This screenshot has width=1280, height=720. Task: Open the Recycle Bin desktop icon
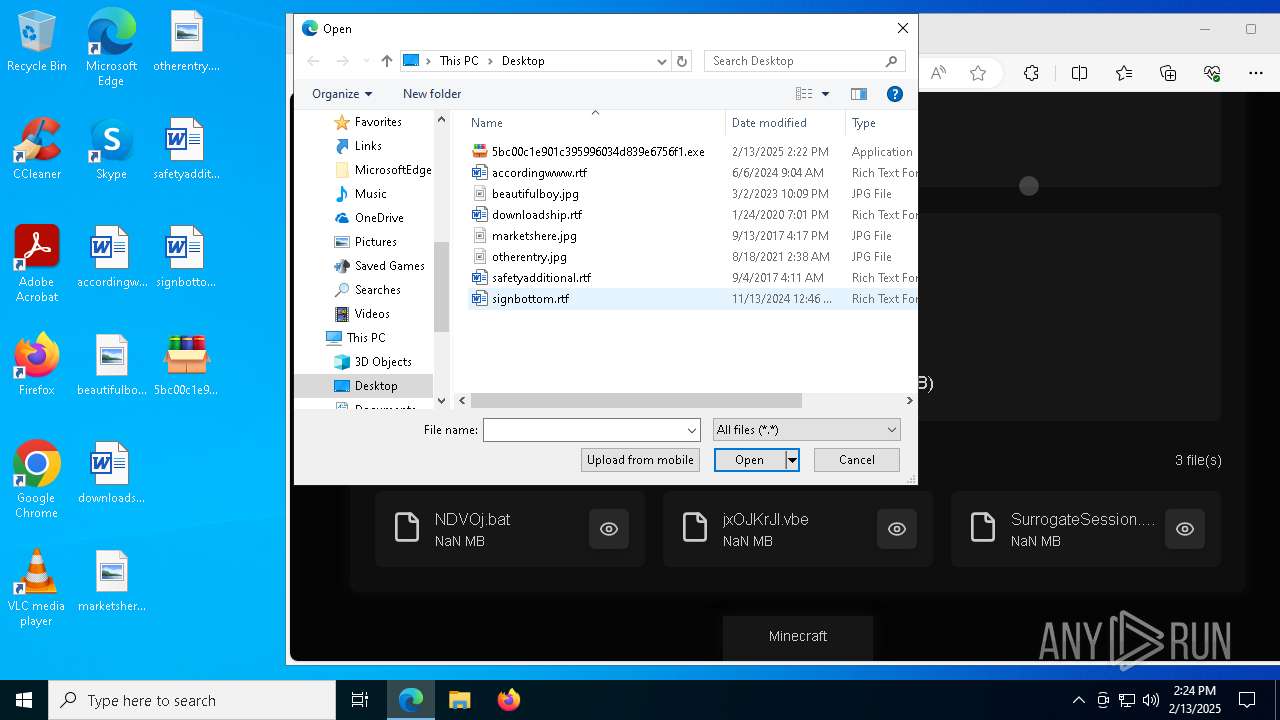[x=36, y=40]
